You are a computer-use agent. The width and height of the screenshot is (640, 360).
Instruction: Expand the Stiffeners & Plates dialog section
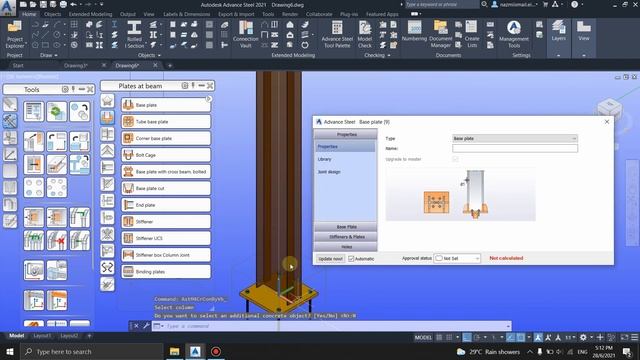click(346, 237)
